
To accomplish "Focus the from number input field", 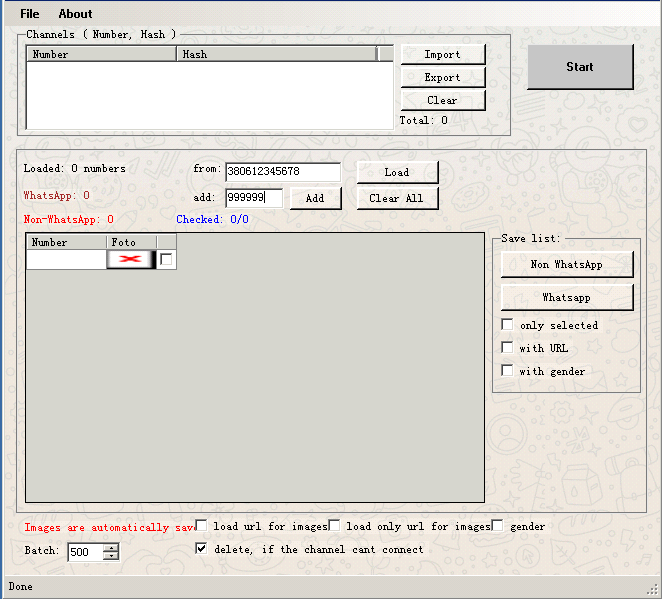I will [x=283, y=172].
